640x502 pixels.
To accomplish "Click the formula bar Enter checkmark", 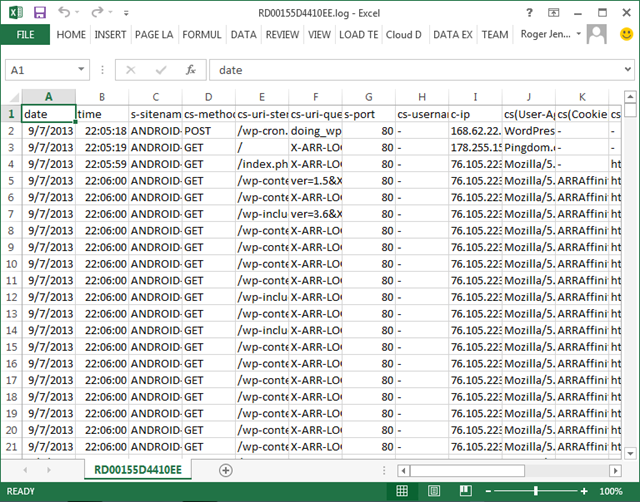I will [x=161, y=70].
